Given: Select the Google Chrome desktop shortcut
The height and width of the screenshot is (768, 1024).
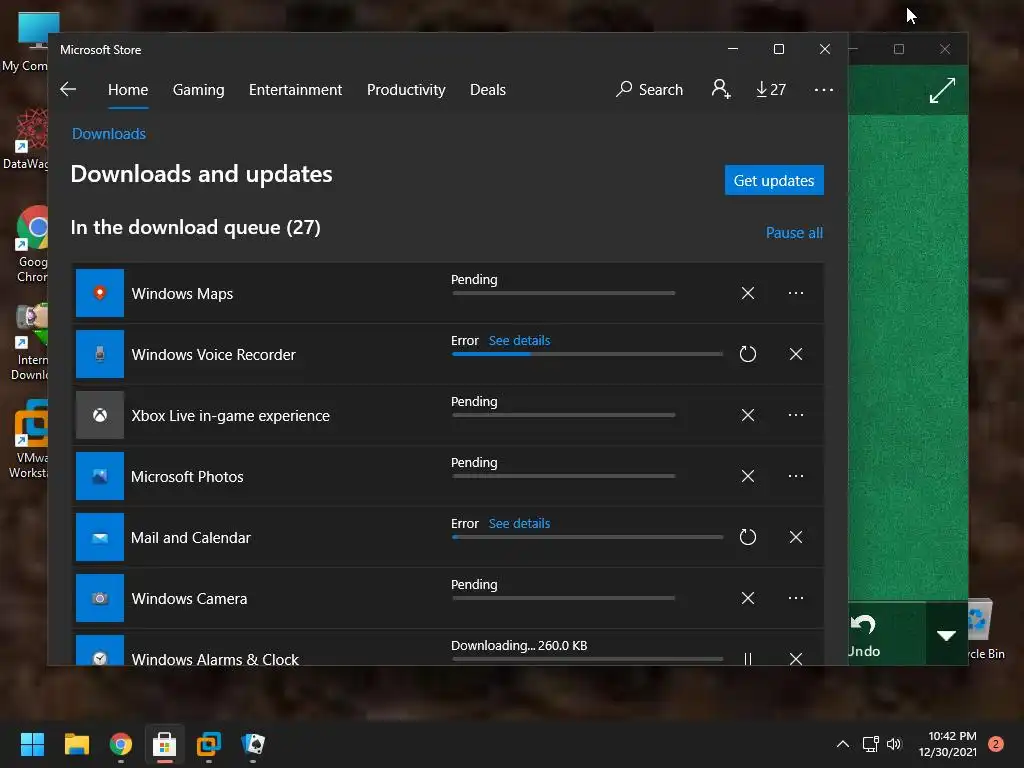Looking at the screenshot, I should 32,244.
